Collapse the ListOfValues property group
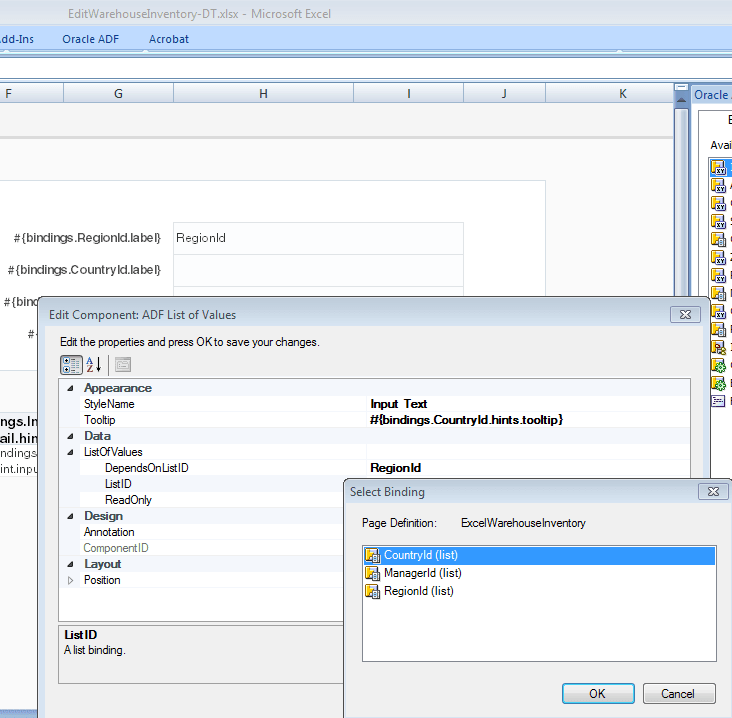The width and height of the screenshot is (732, 718). [70, 452]
